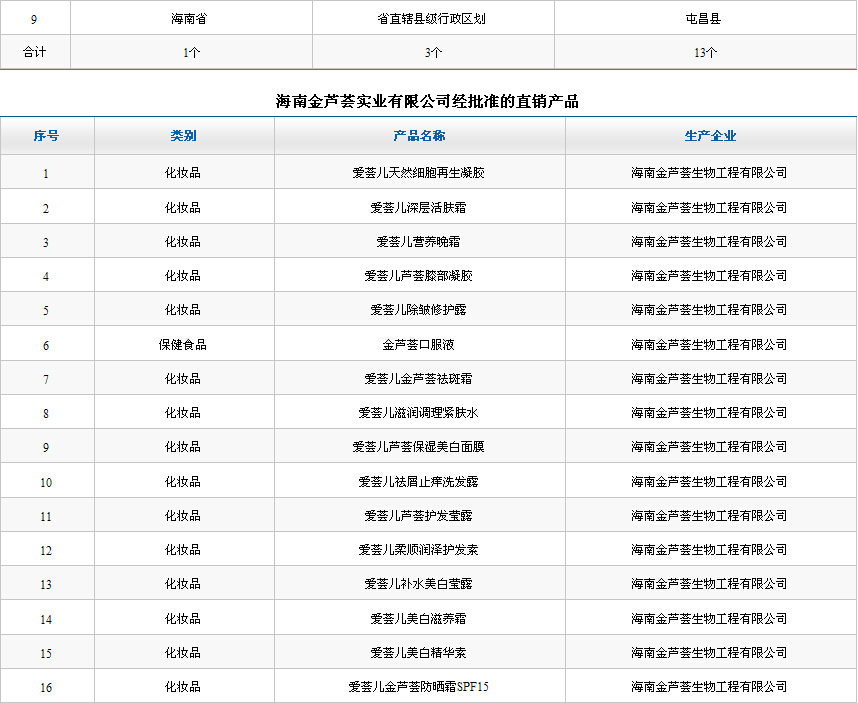Select product 爱荟儿祛屑止痒洗发露
The height and width of the screenshot is (703, 858).
click(419, 482)
